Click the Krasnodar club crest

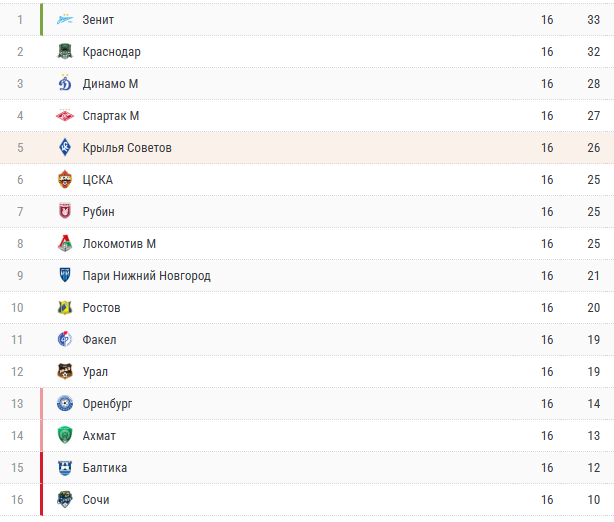pos(65,51)
